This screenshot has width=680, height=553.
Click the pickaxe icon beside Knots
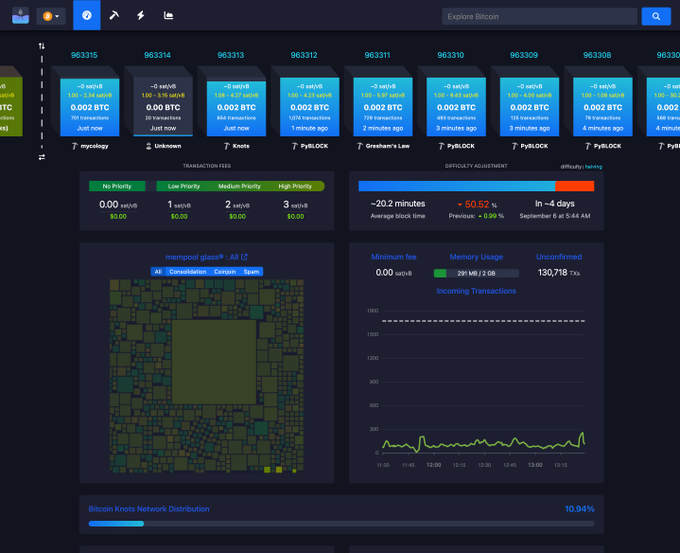[227, 146]
